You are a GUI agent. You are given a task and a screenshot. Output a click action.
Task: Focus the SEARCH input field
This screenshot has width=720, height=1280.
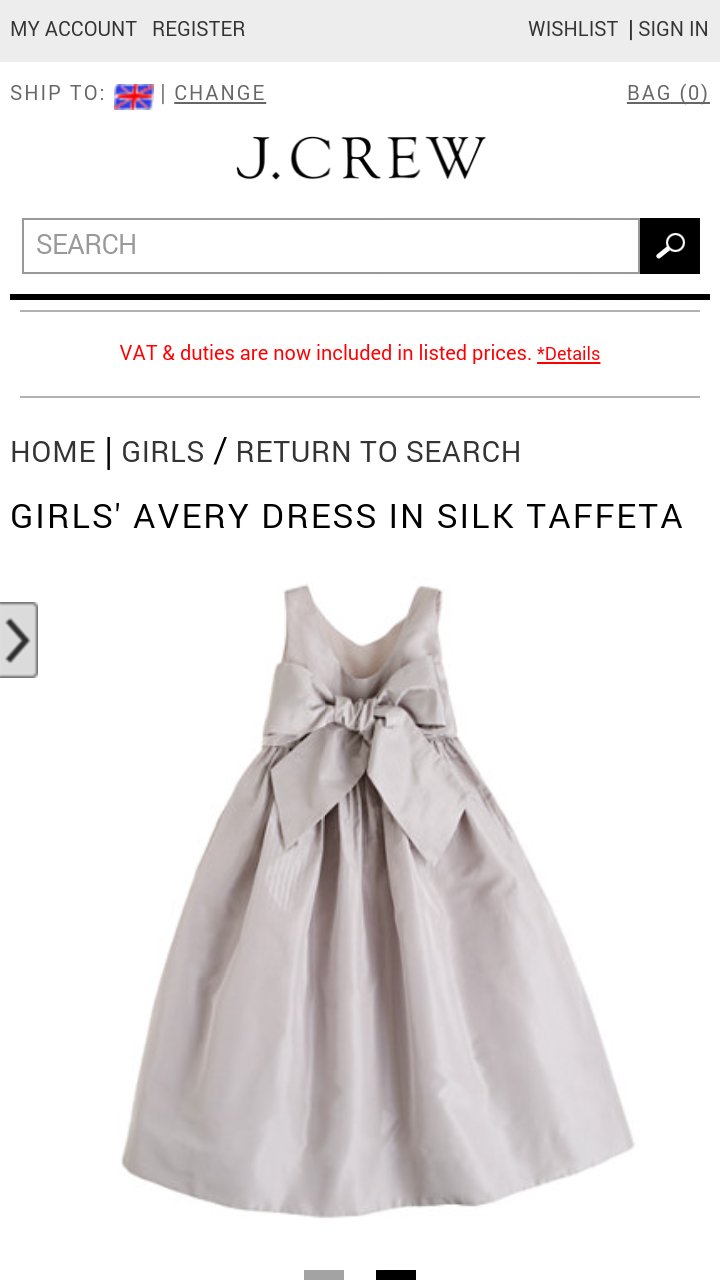331,246
